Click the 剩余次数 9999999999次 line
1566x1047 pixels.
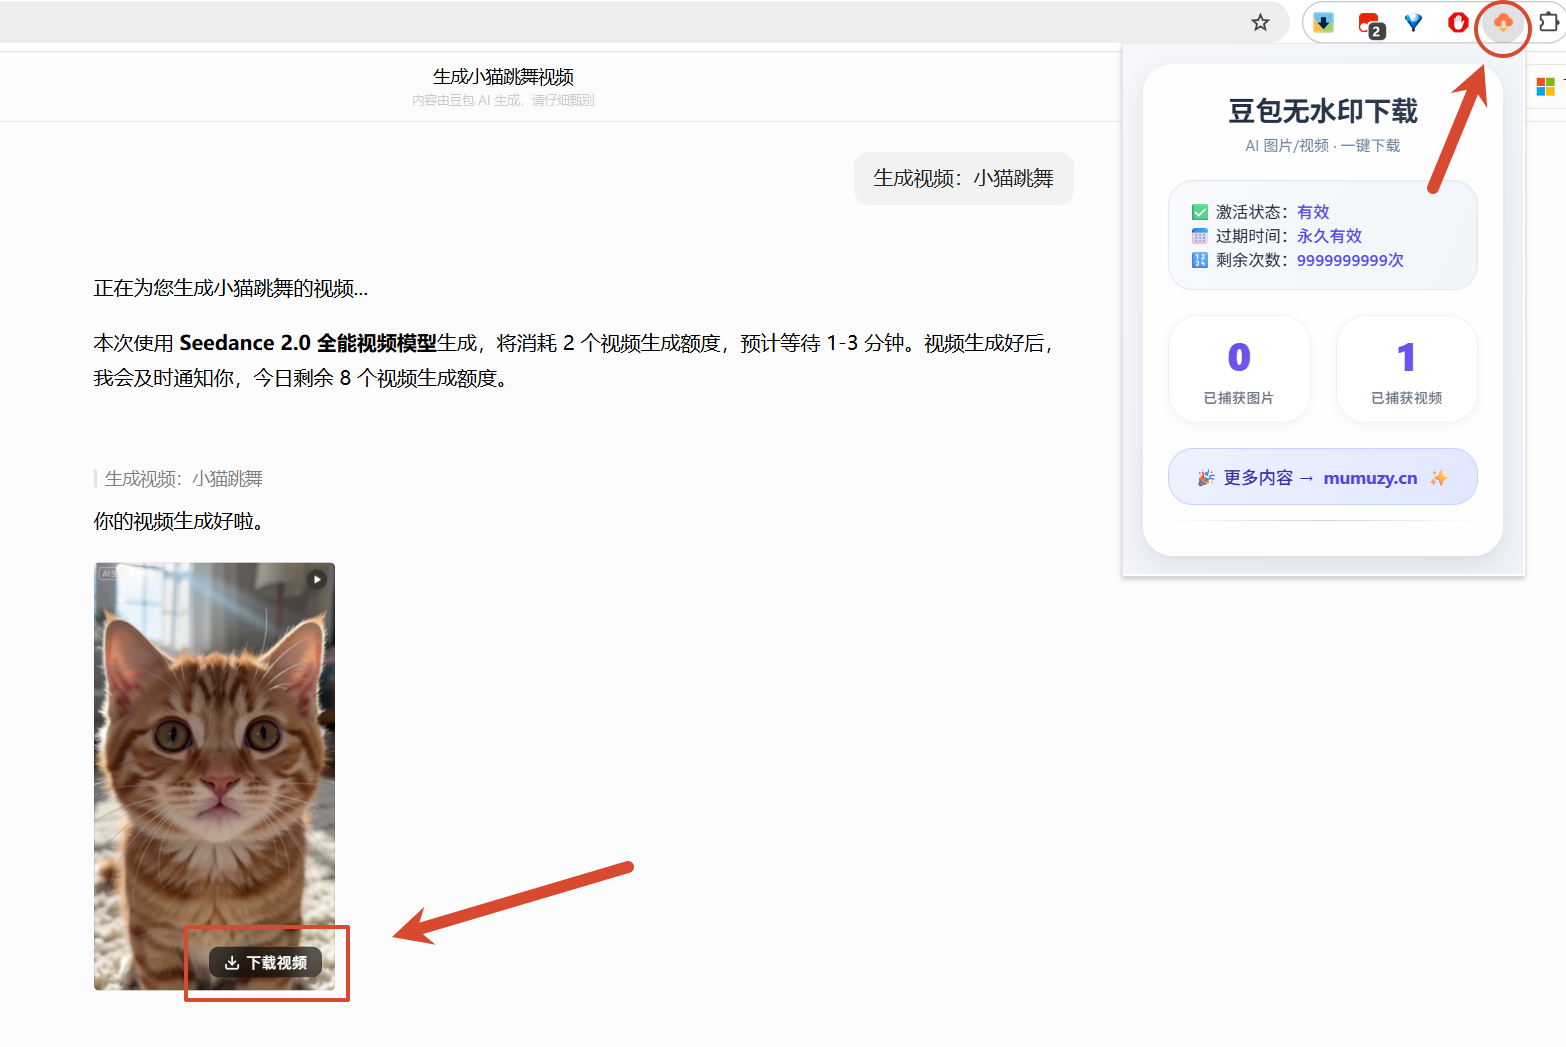1298,260
